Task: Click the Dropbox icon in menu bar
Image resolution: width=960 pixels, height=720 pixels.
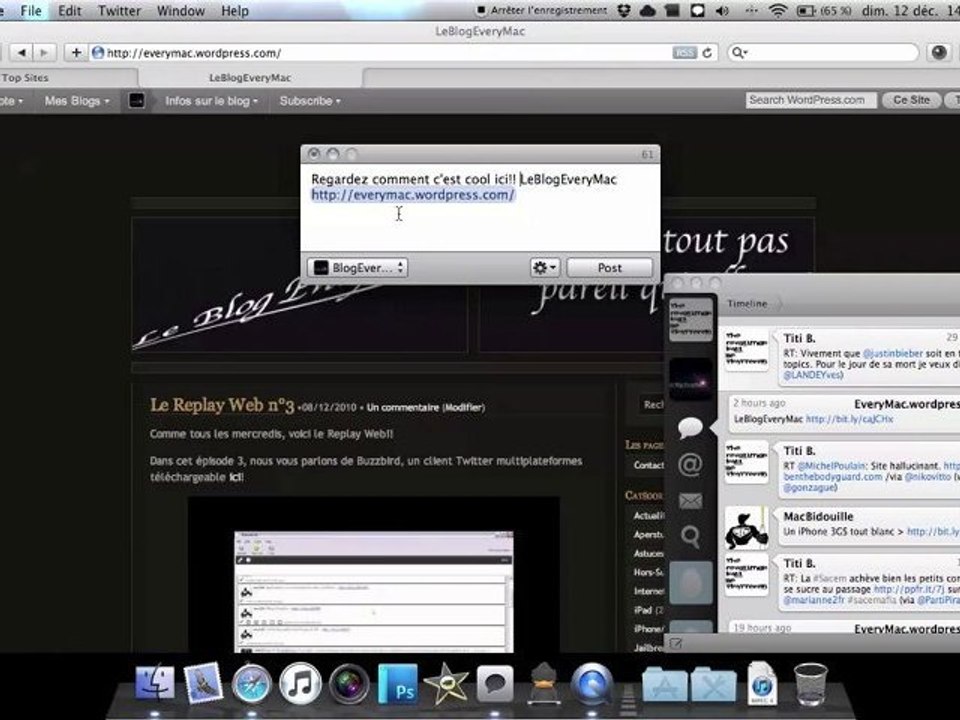Action: [x=624, y=10]
